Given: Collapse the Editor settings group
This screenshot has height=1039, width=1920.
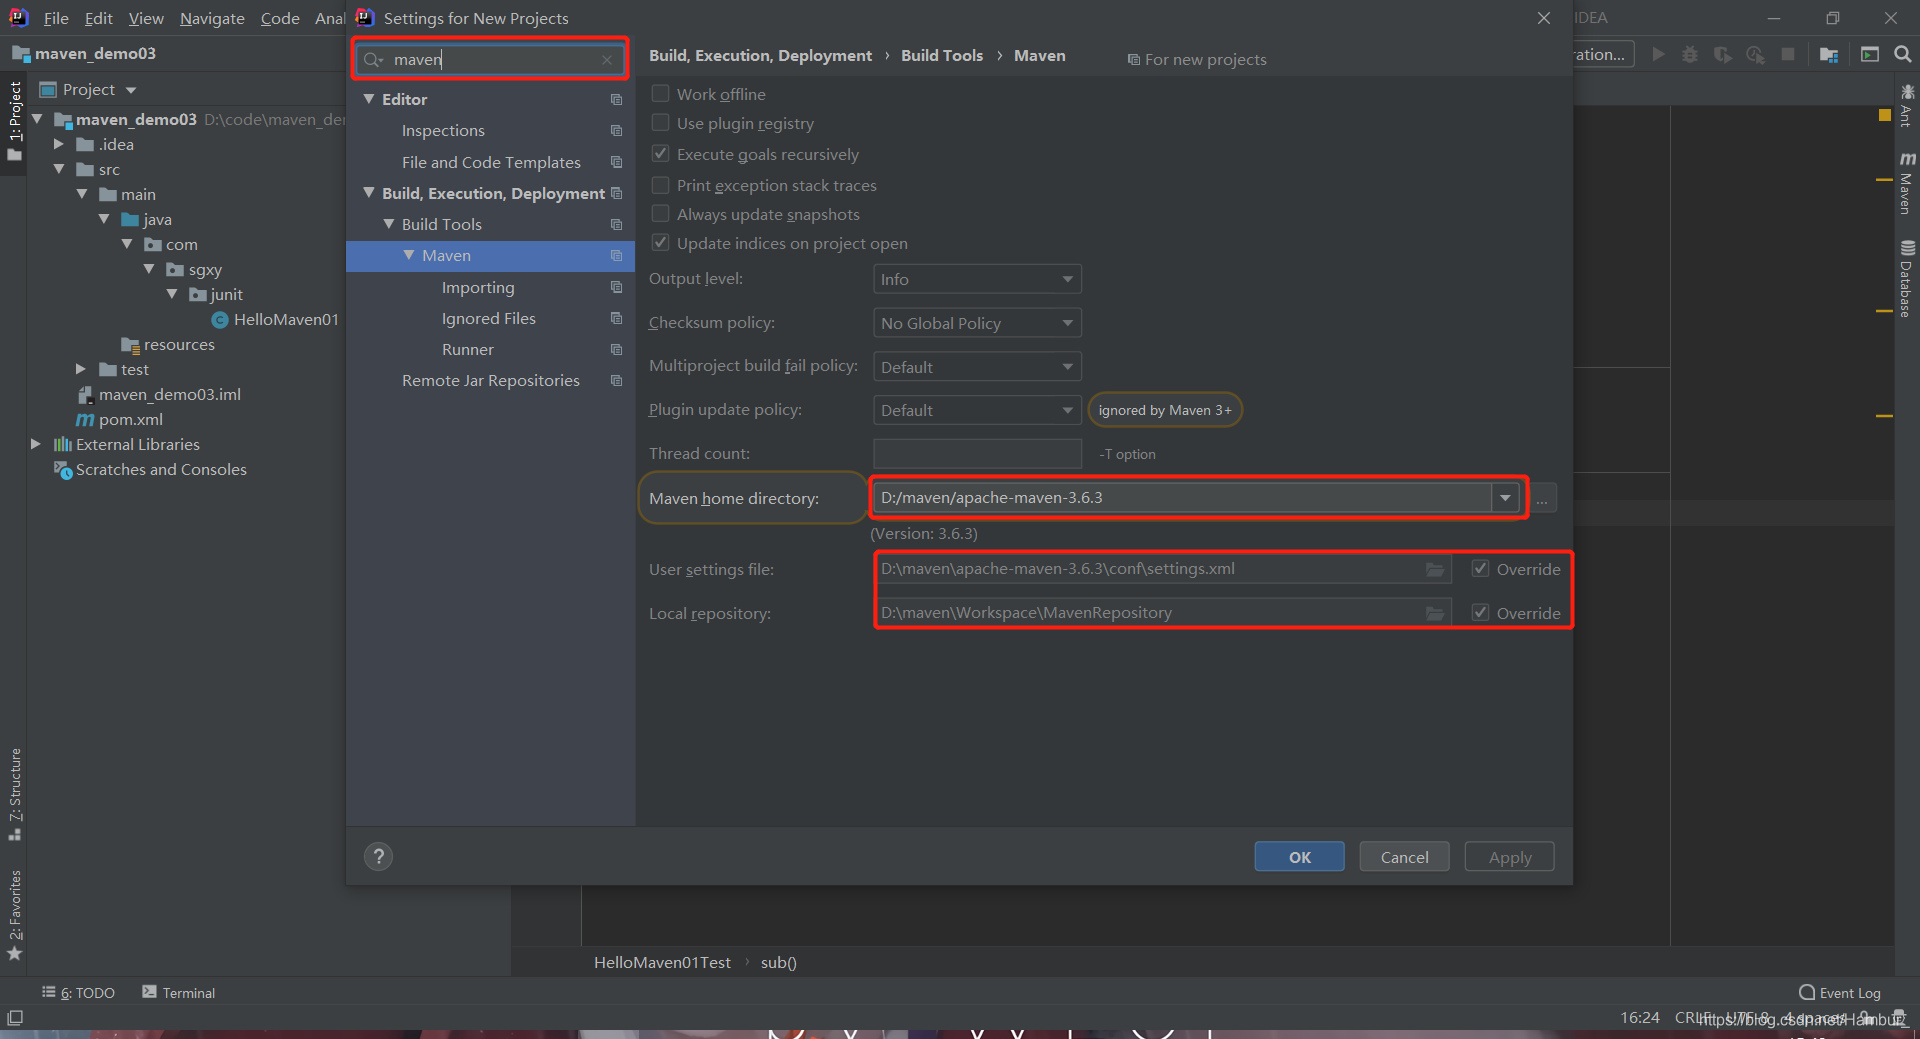Looking at the screenshot, I should [x=369, y=99].
